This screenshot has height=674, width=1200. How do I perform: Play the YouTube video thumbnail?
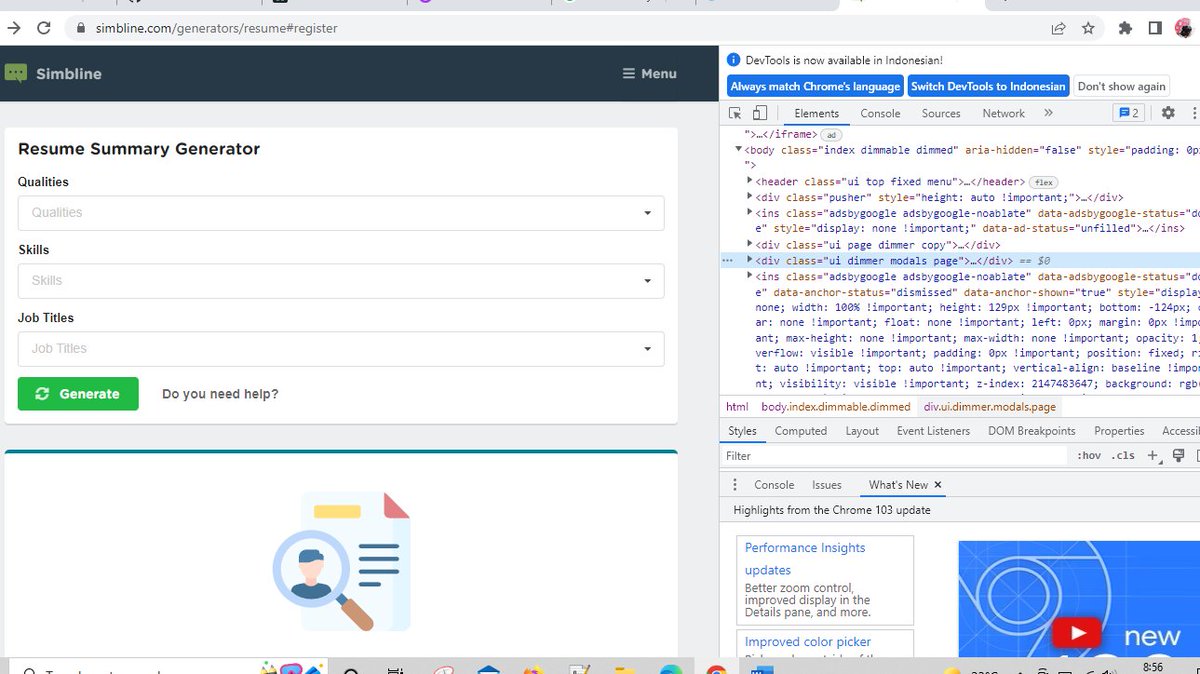(1076, 632)
